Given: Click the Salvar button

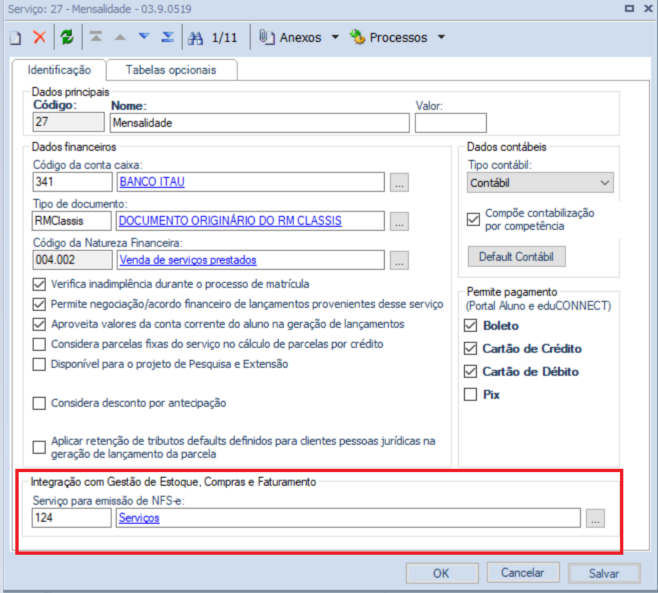Looking at the screenshot, I should (604, 573).
